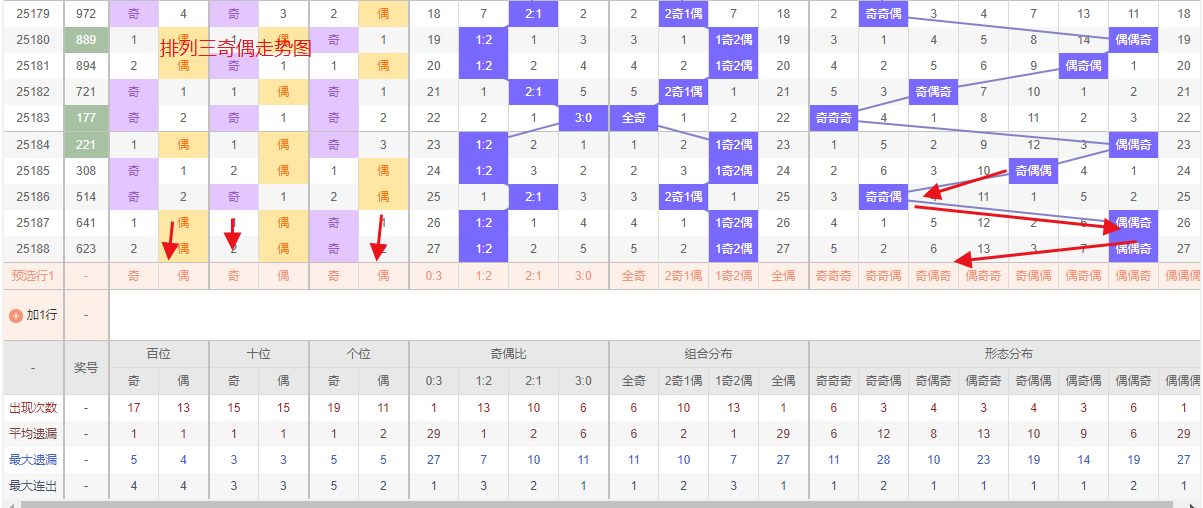Click the orange plus icon beside 加1行
The height and width of the screenshot is (508, 1203).
[x=16, y=315]
